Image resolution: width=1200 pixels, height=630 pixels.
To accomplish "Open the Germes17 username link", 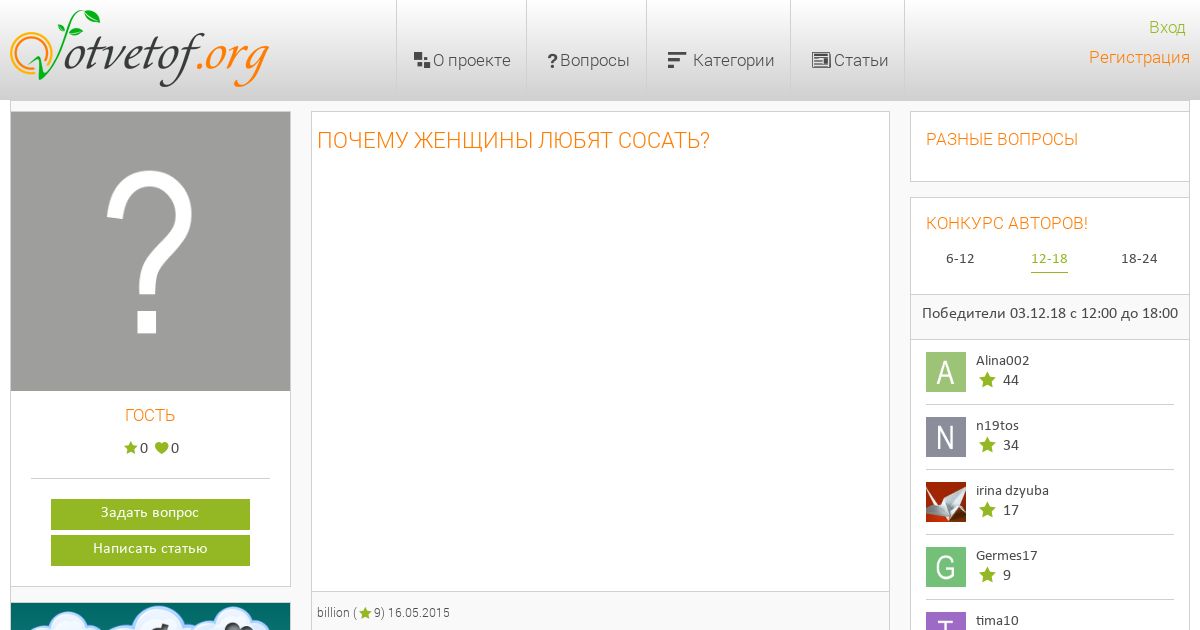I will (1006, 556).
